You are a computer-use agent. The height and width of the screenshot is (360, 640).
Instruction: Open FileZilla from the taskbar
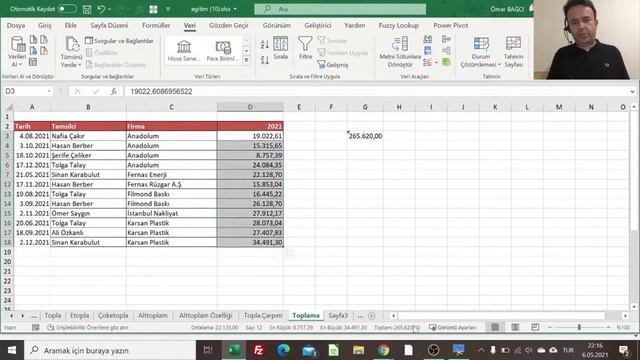(x=258, y=350)
